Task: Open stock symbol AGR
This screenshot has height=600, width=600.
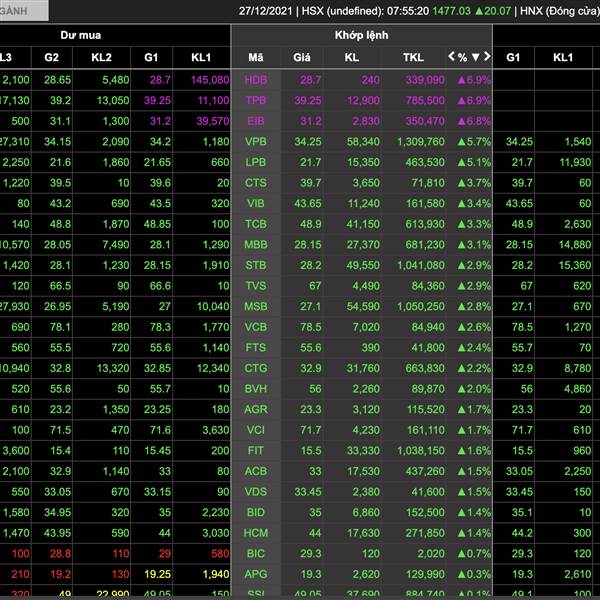Action: coord(256,409)
